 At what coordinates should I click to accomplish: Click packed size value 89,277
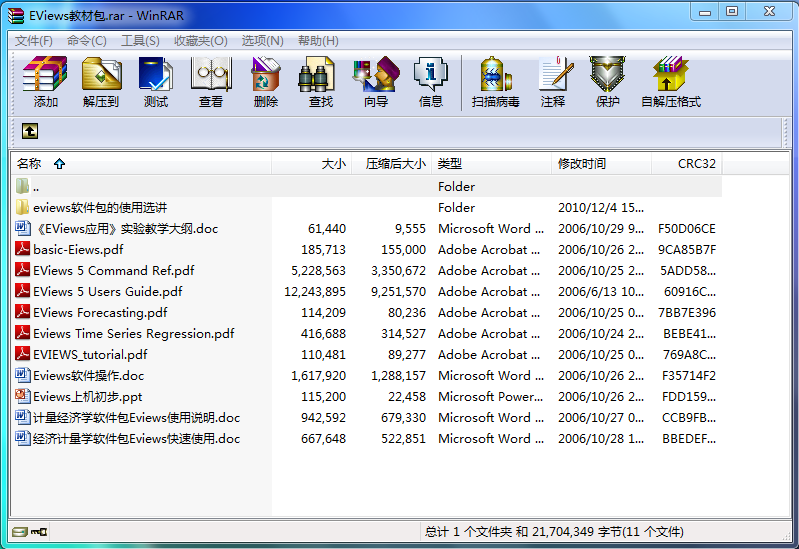click(406, 355)
